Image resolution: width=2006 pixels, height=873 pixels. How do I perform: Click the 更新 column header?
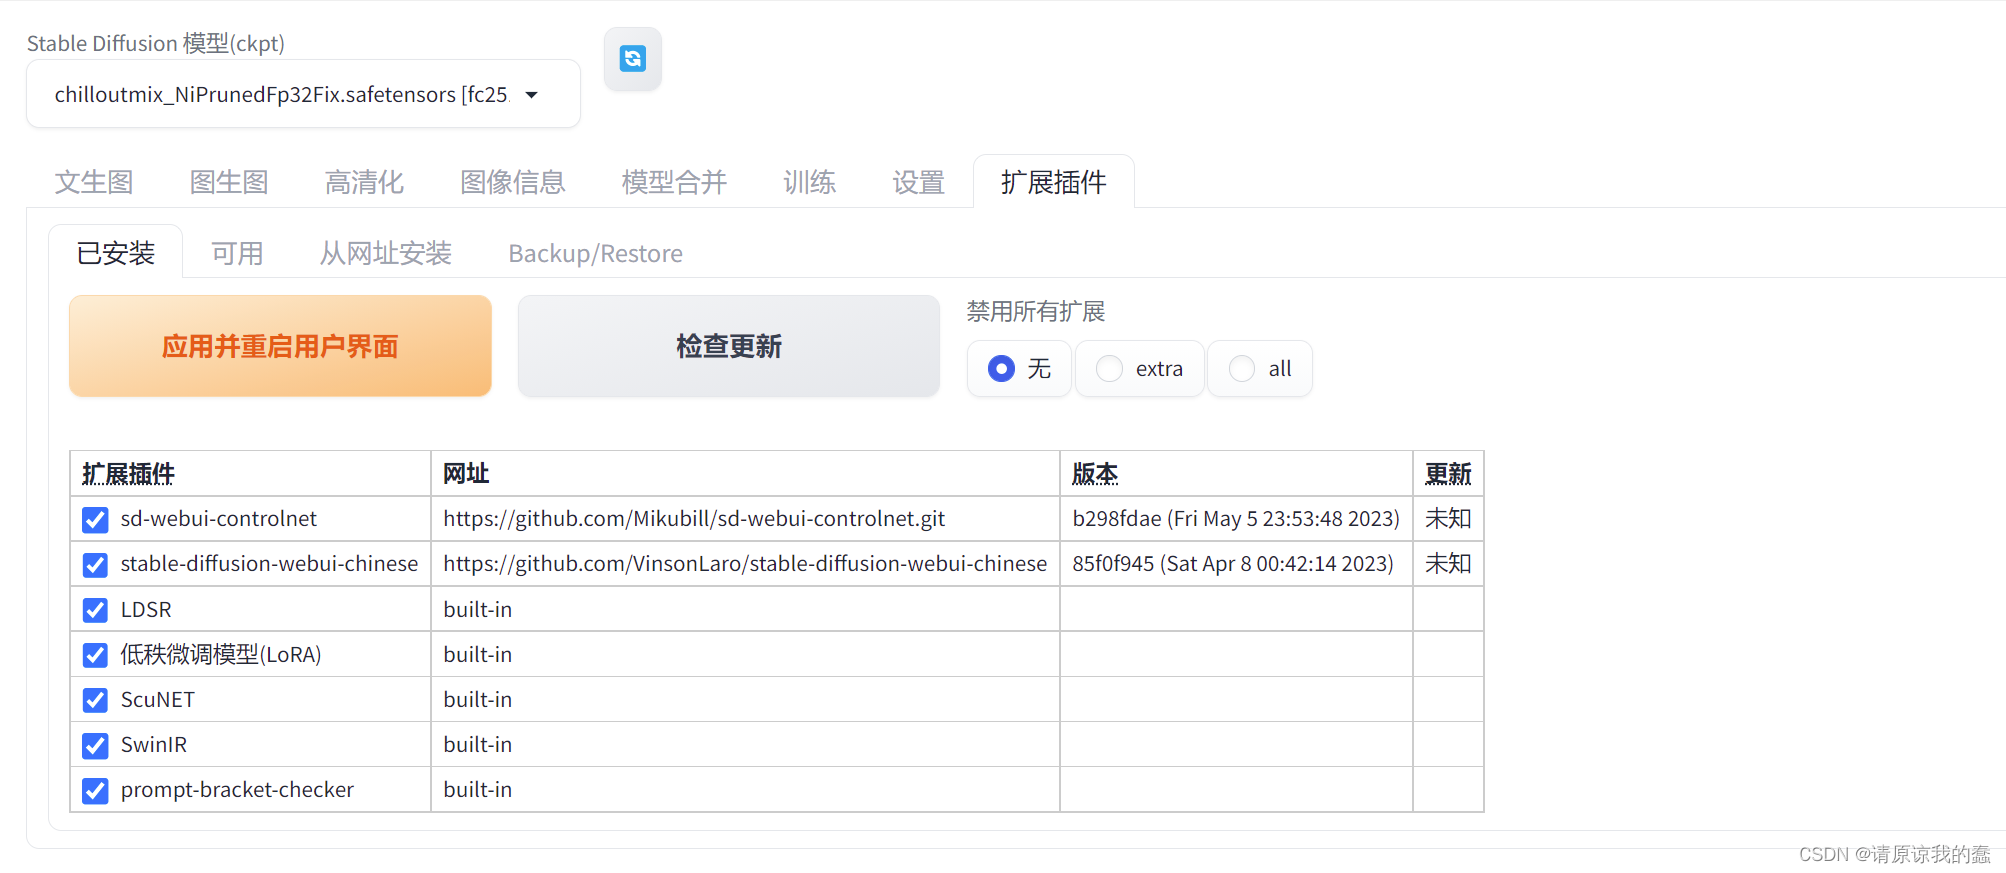coord(1448,474)
